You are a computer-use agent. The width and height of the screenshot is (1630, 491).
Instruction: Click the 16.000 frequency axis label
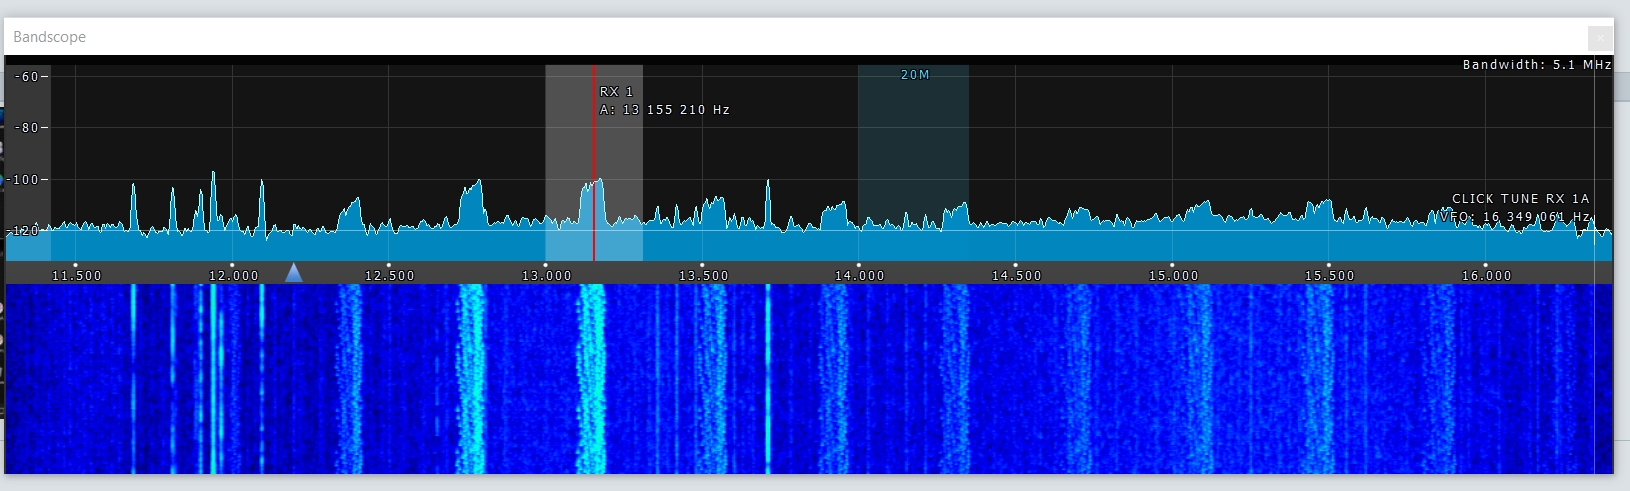coord(1486,276)
